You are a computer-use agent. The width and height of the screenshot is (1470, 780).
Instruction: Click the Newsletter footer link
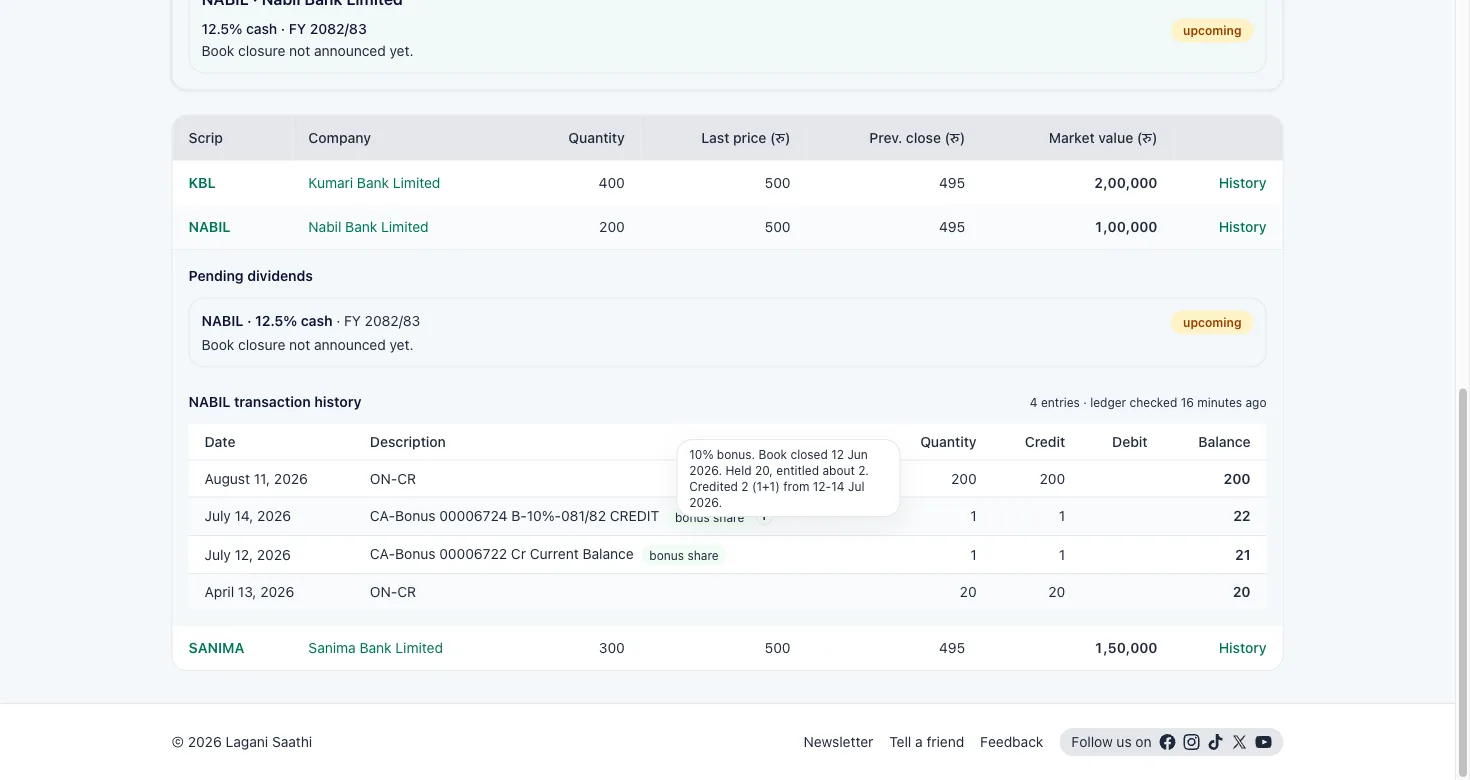coord(838,742)
